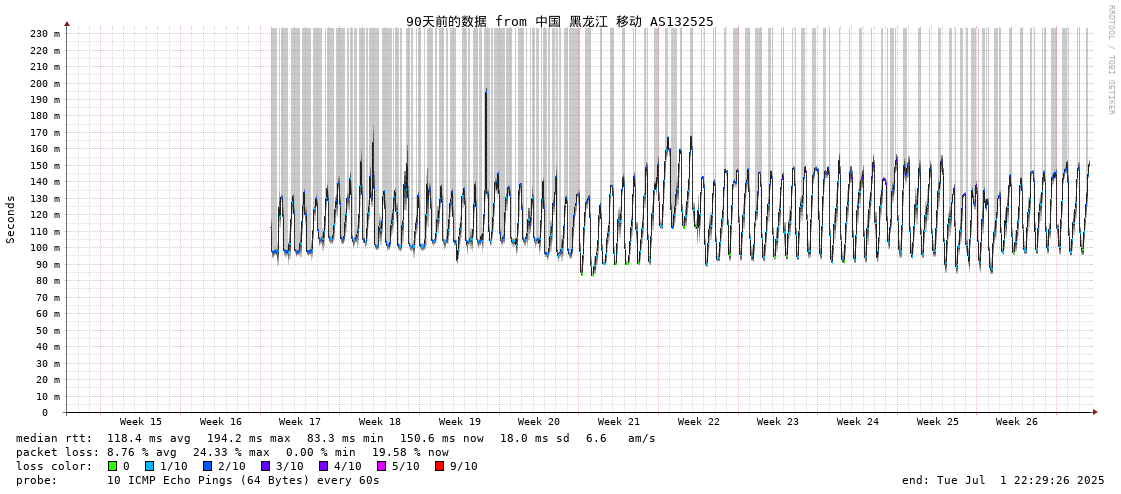This screenshot has width=1121, height=494.
Task: Click the blue 2/10 loss color swatch
Action: (207, 466)
